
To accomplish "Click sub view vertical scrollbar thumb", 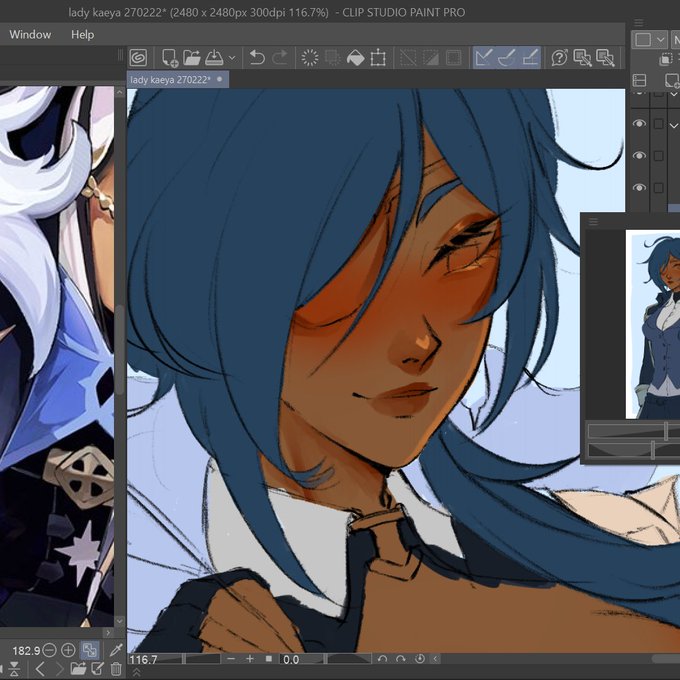I will click(x=119, y=350).
